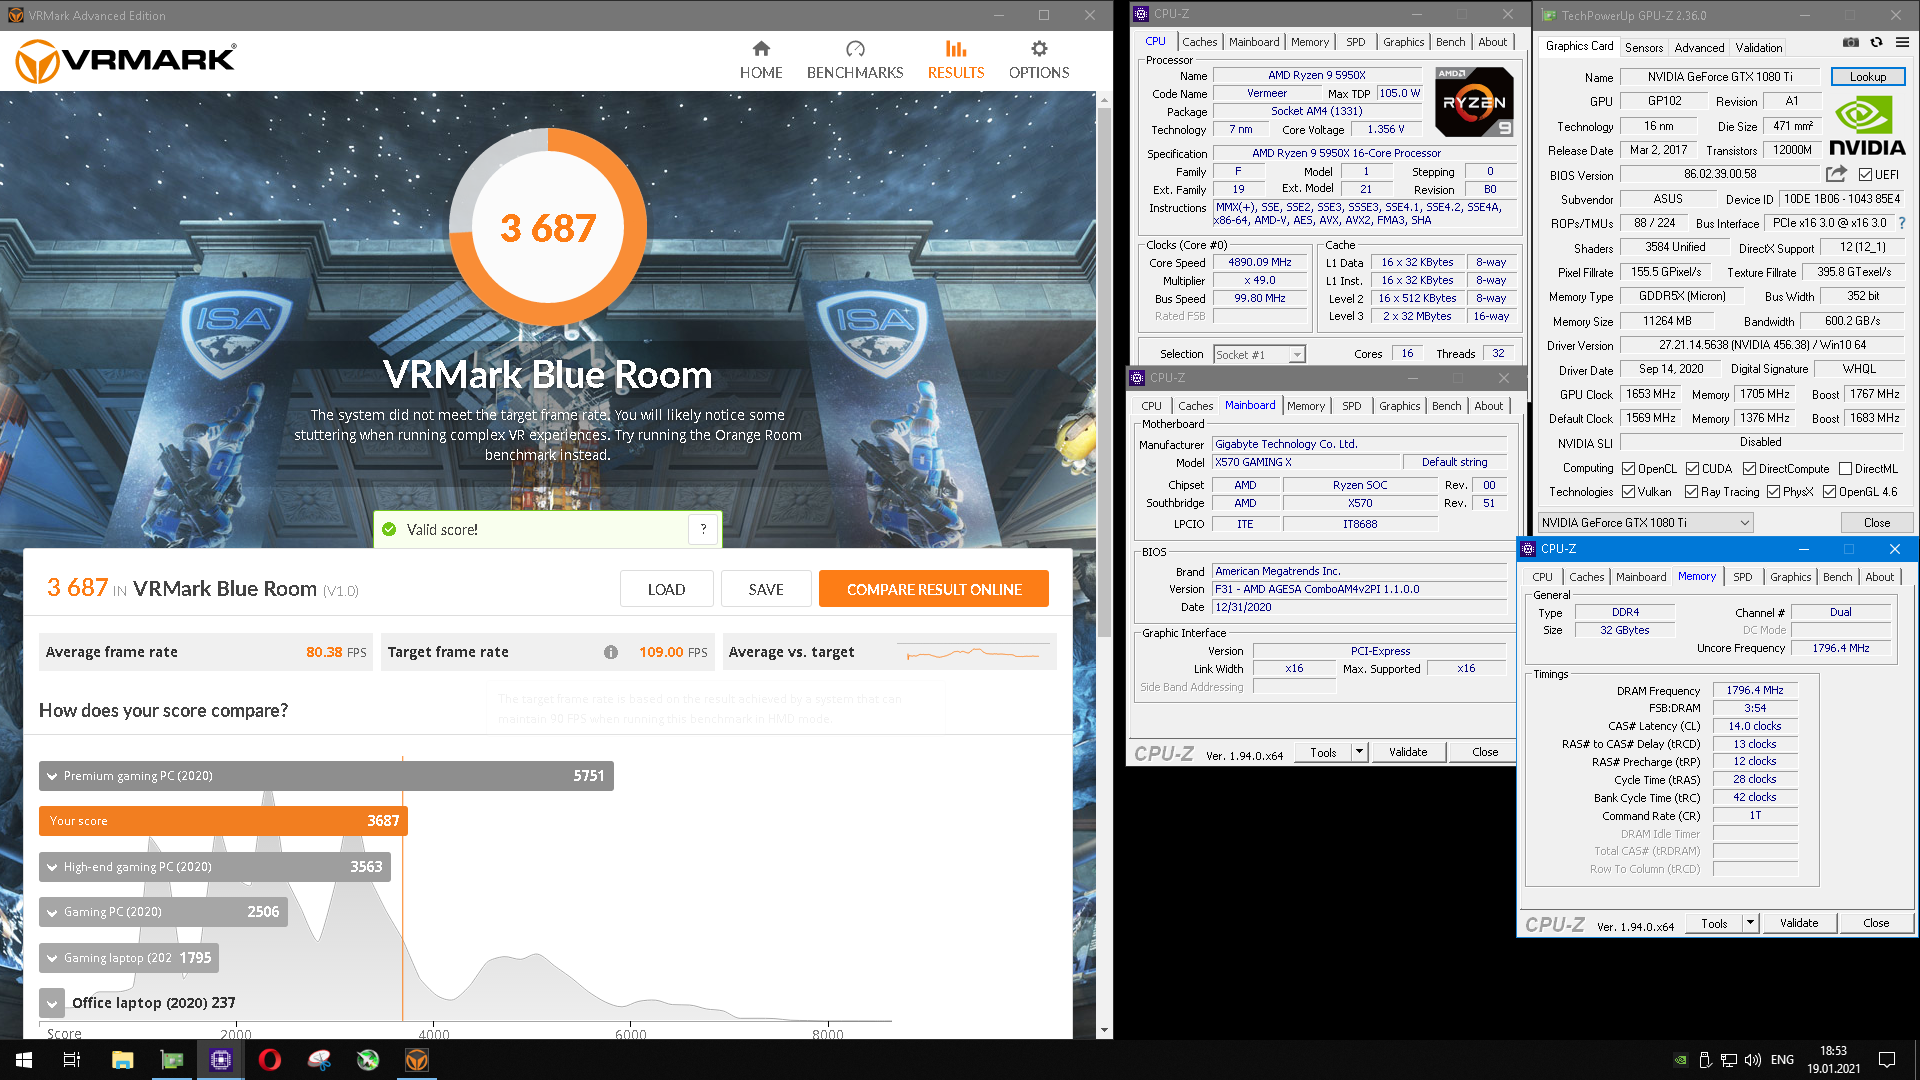Switch to Sensors tab in GPU-Z
This screenshot has height=1080, width=1920.
pyautogui.click(x=1644, y=47)
